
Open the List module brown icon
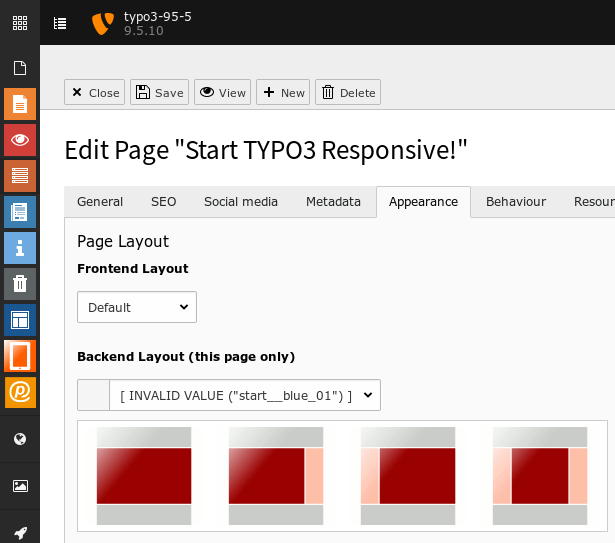point(20,176)
